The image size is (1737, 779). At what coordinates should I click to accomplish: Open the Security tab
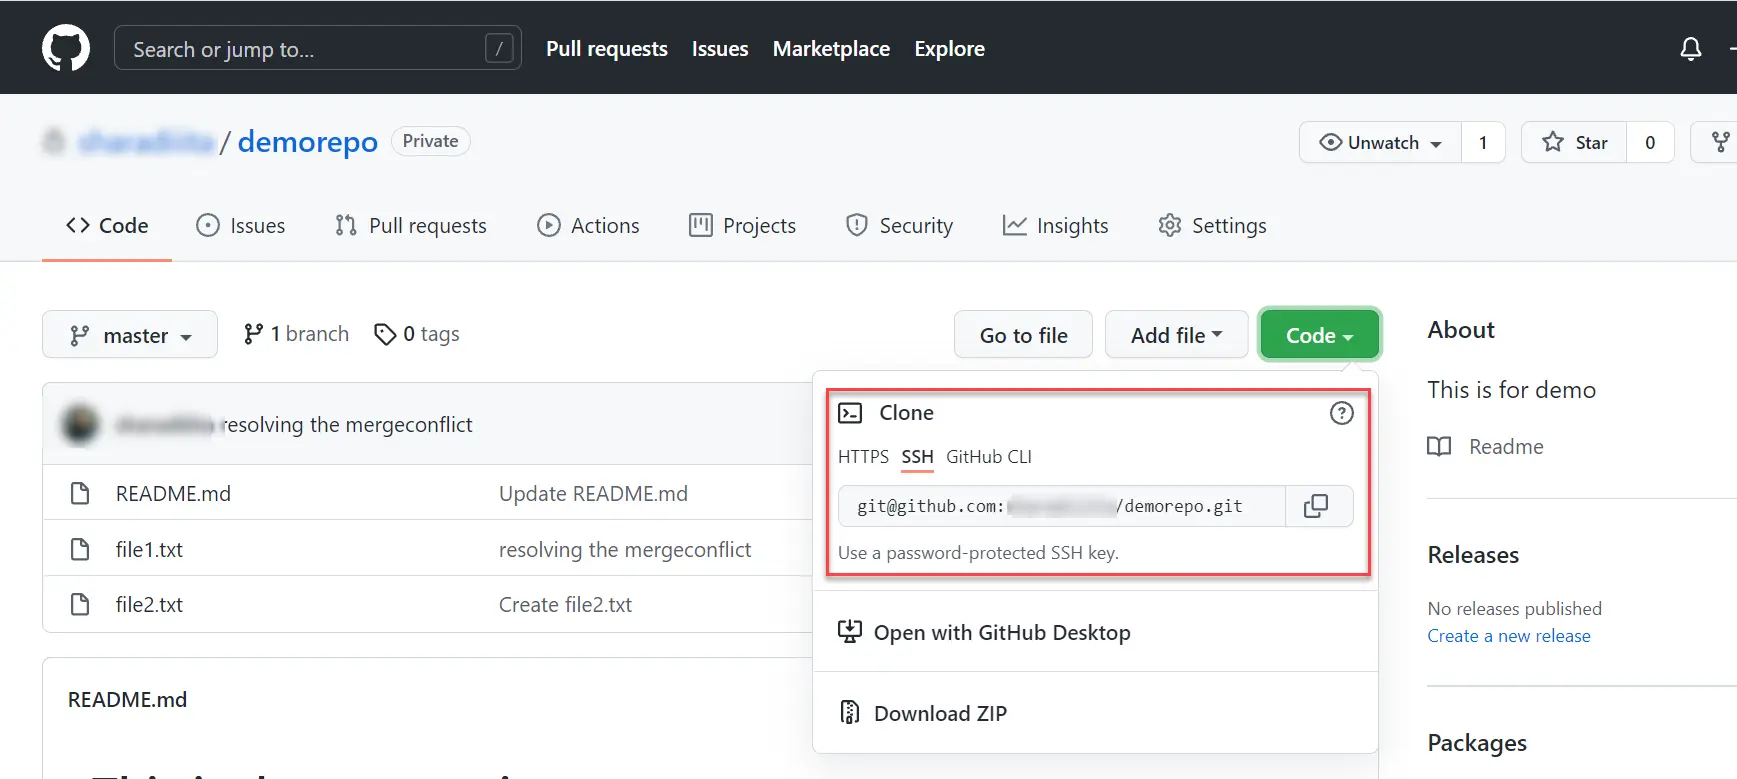[x=899, y=226]
